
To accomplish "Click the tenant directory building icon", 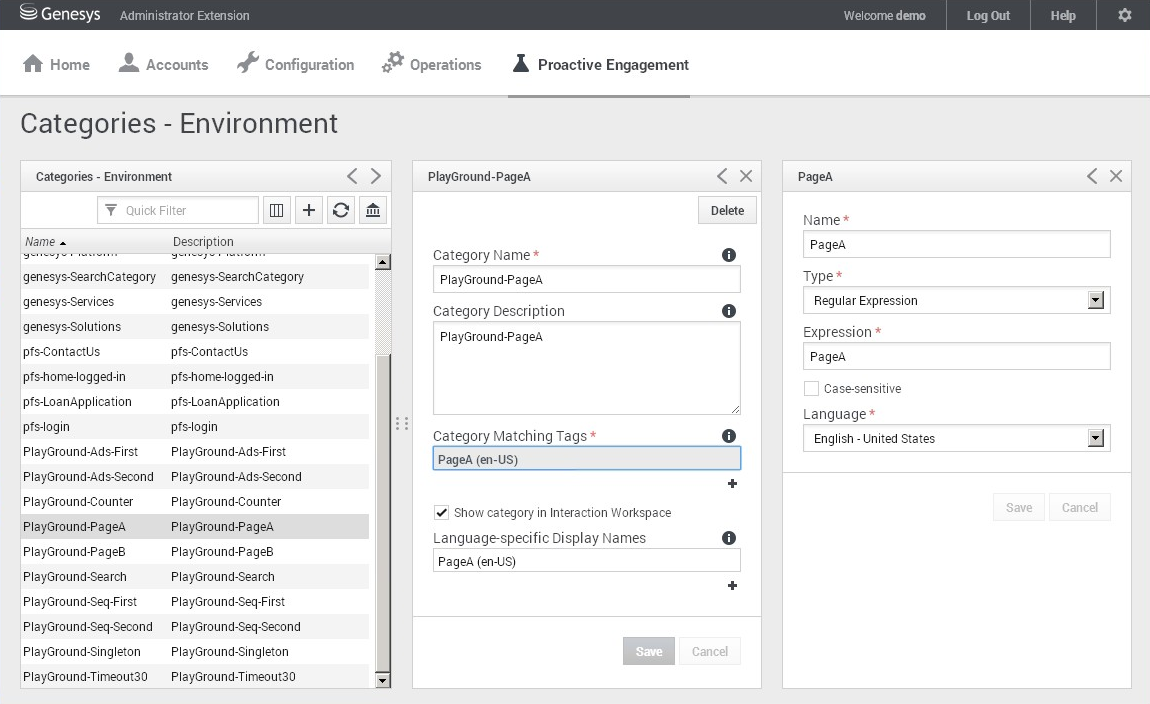I will (373, 210).
